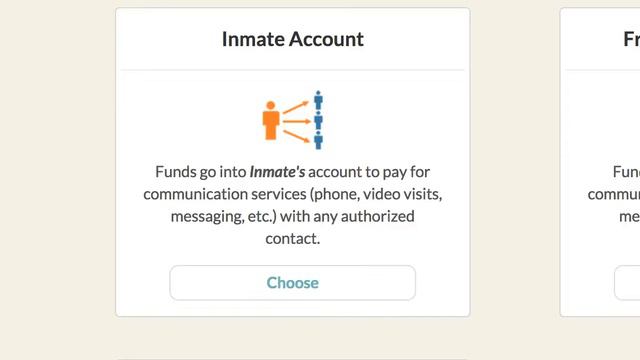Click the bold italic word Inmate's
640x360 pixels.
277,172
